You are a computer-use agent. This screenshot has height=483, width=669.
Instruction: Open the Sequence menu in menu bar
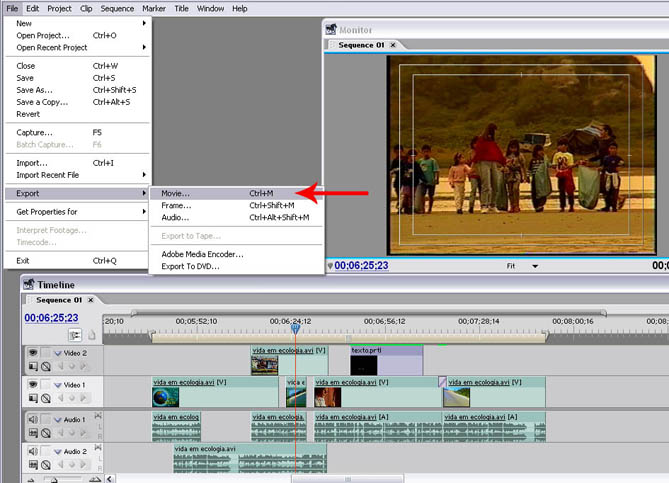click(117, 8)
